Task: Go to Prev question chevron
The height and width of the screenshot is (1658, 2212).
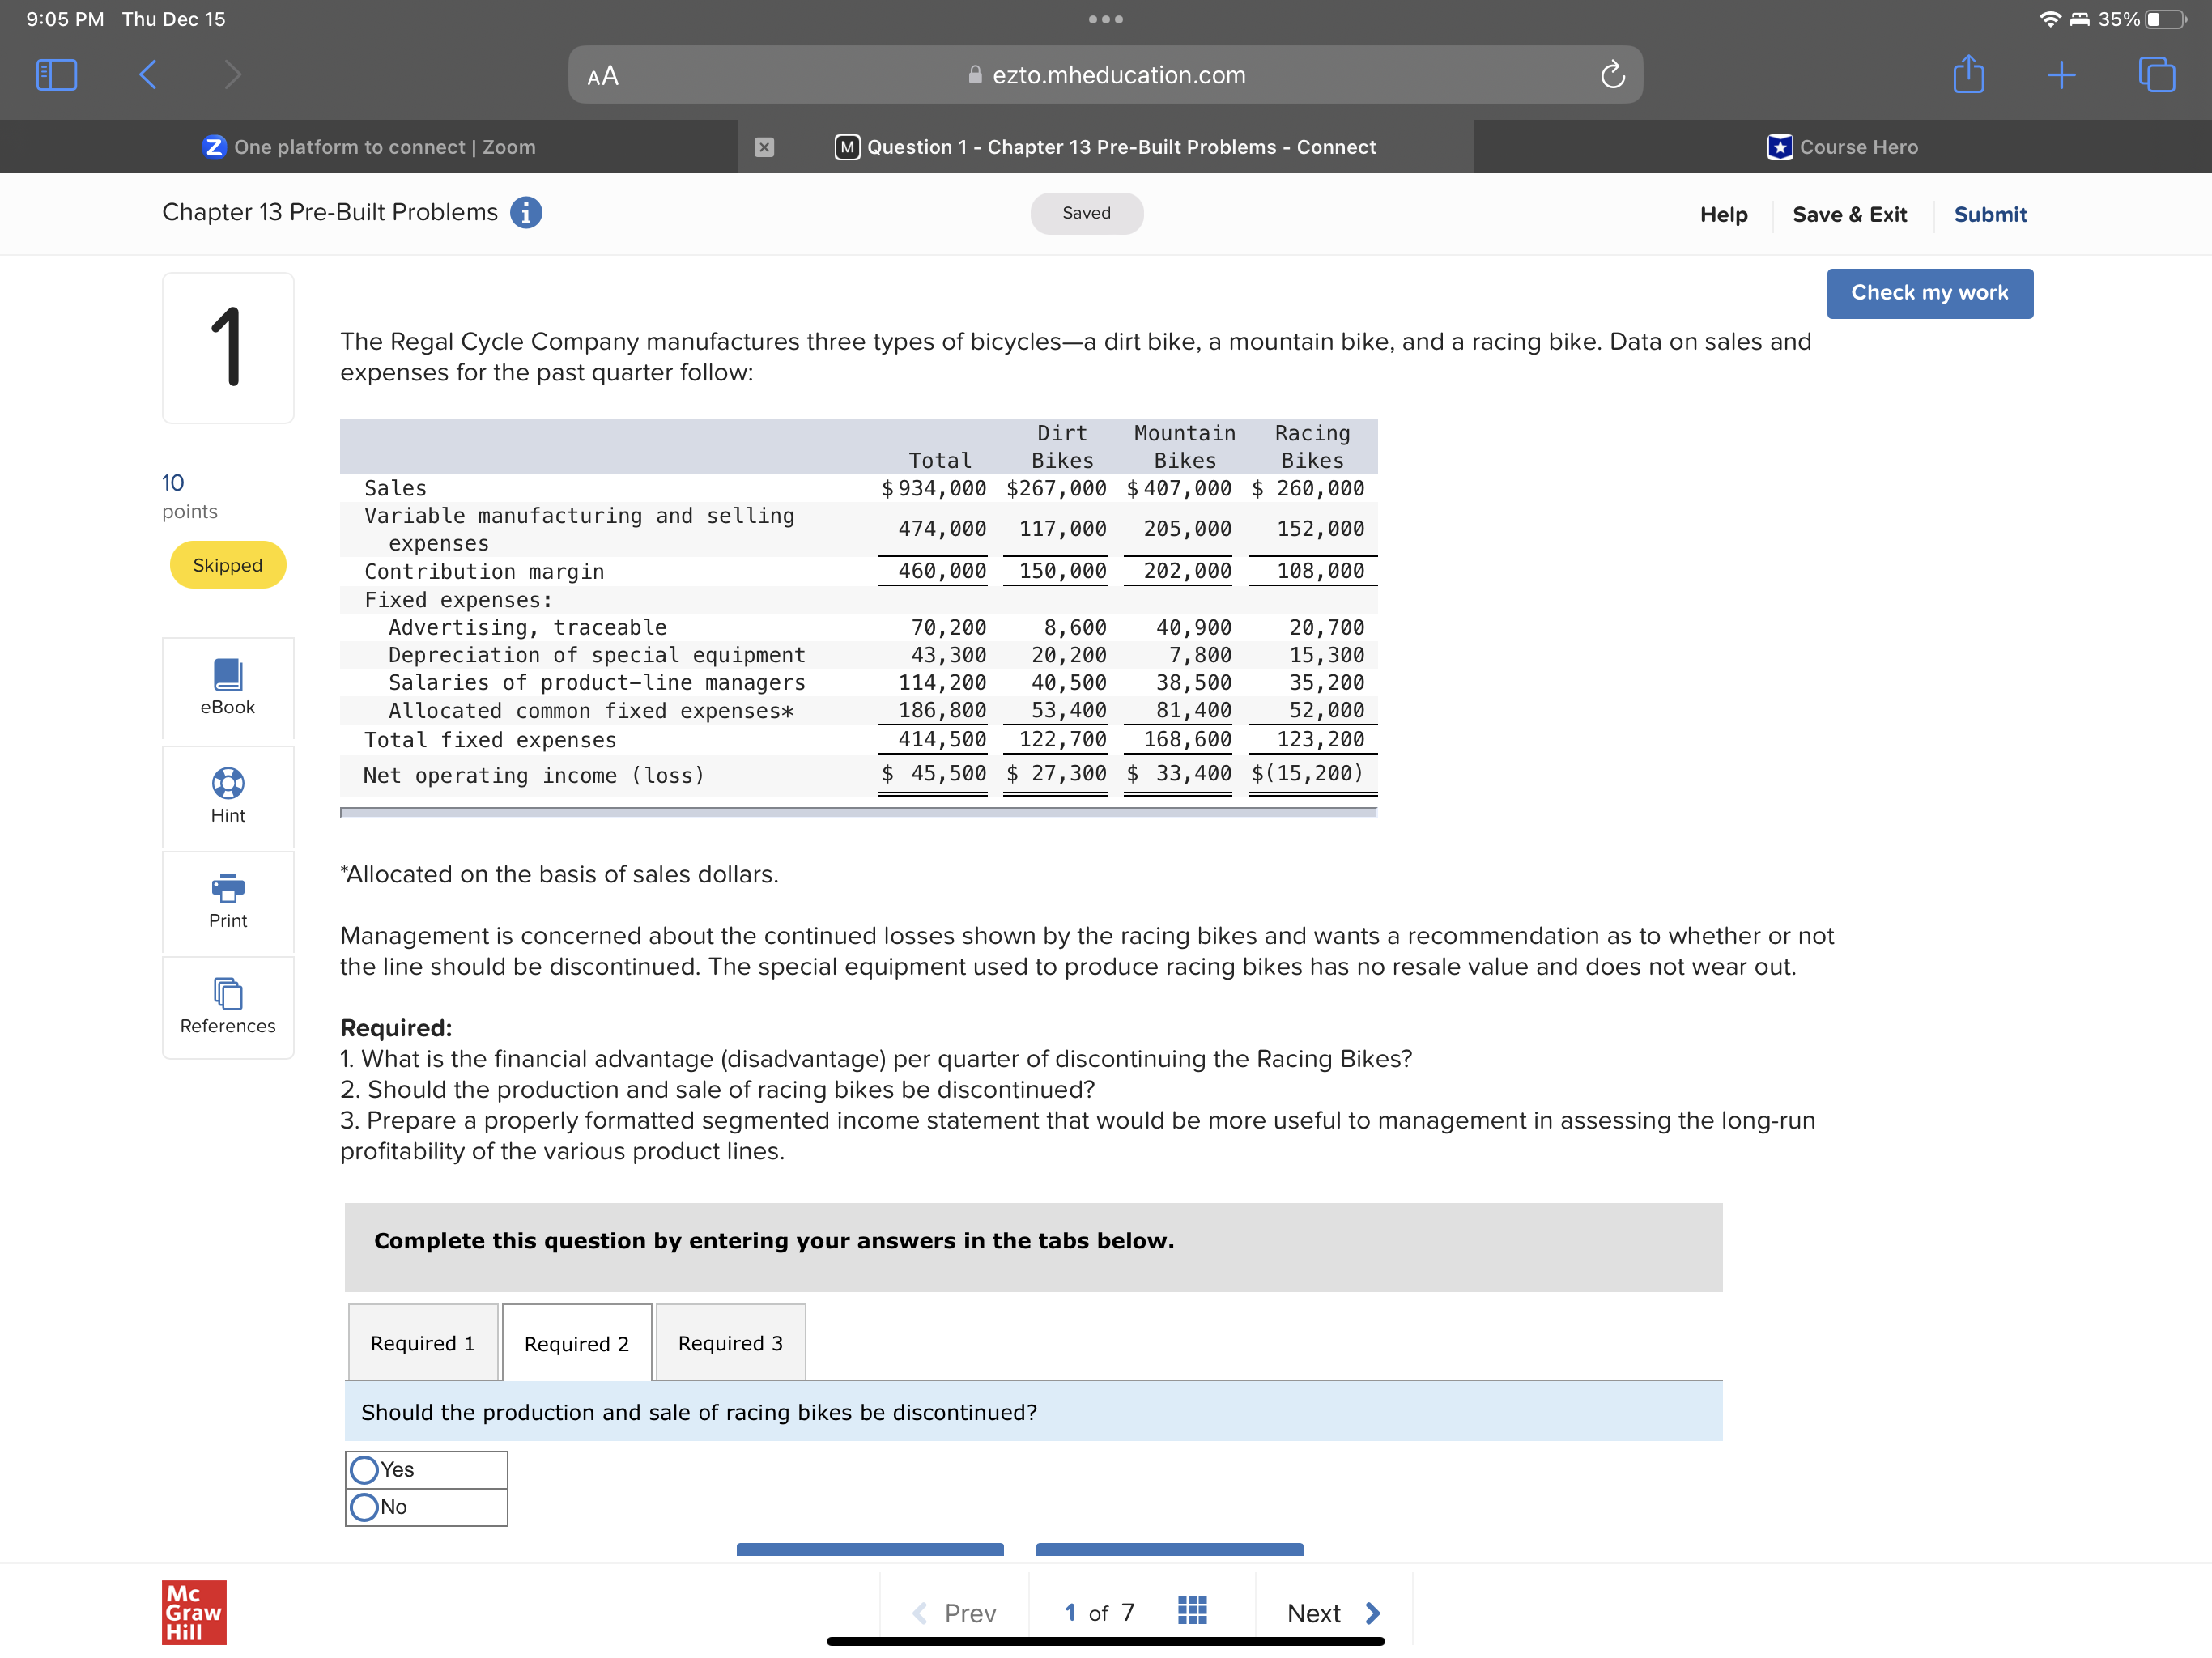Action: point(920,1612)
